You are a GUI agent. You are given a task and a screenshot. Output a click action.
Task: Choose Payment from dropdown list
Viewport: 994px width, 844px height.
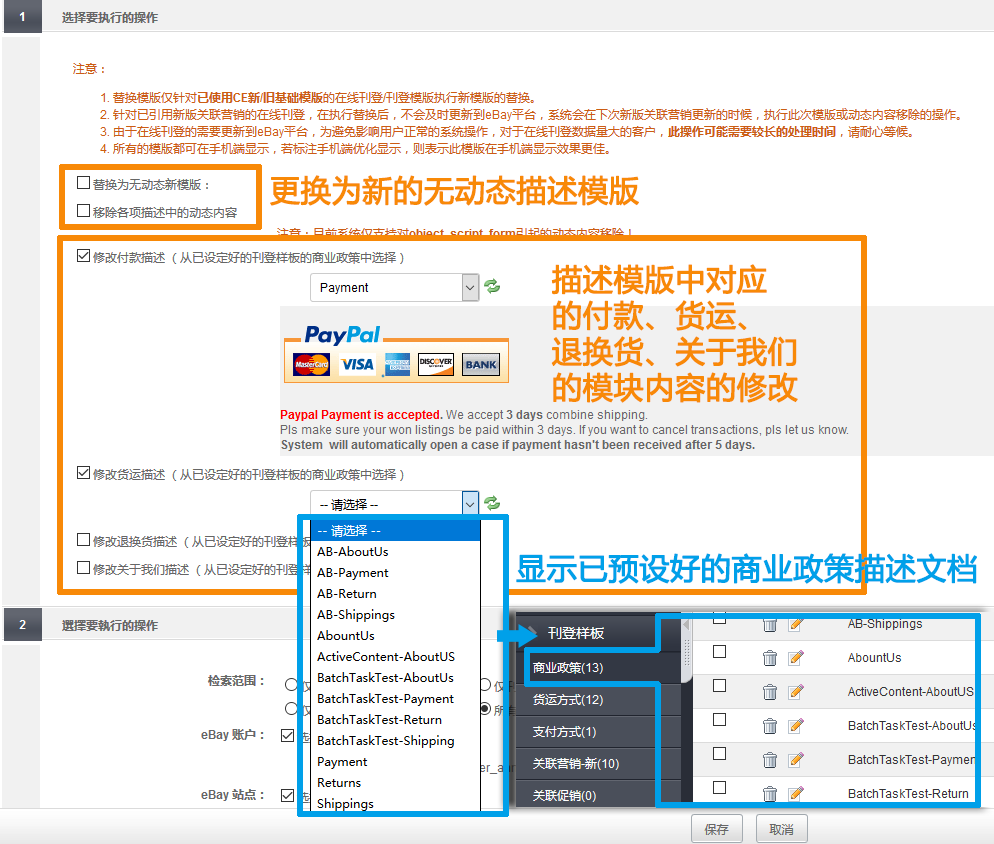tap(396, 762)
